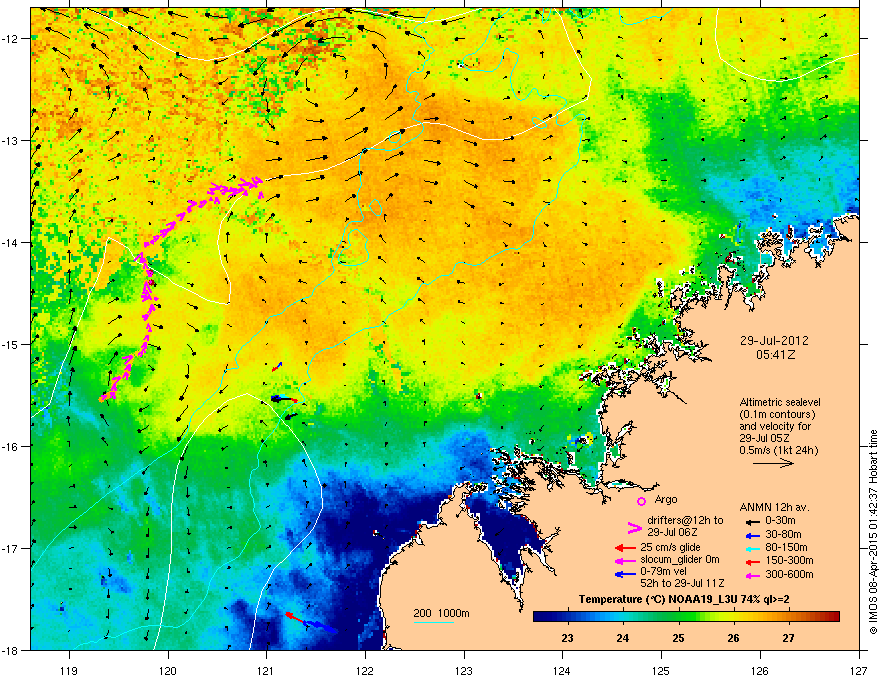Screen dimensions: 880x680
Task: Click the 125 longitude axis label
Action: [661, 670]
